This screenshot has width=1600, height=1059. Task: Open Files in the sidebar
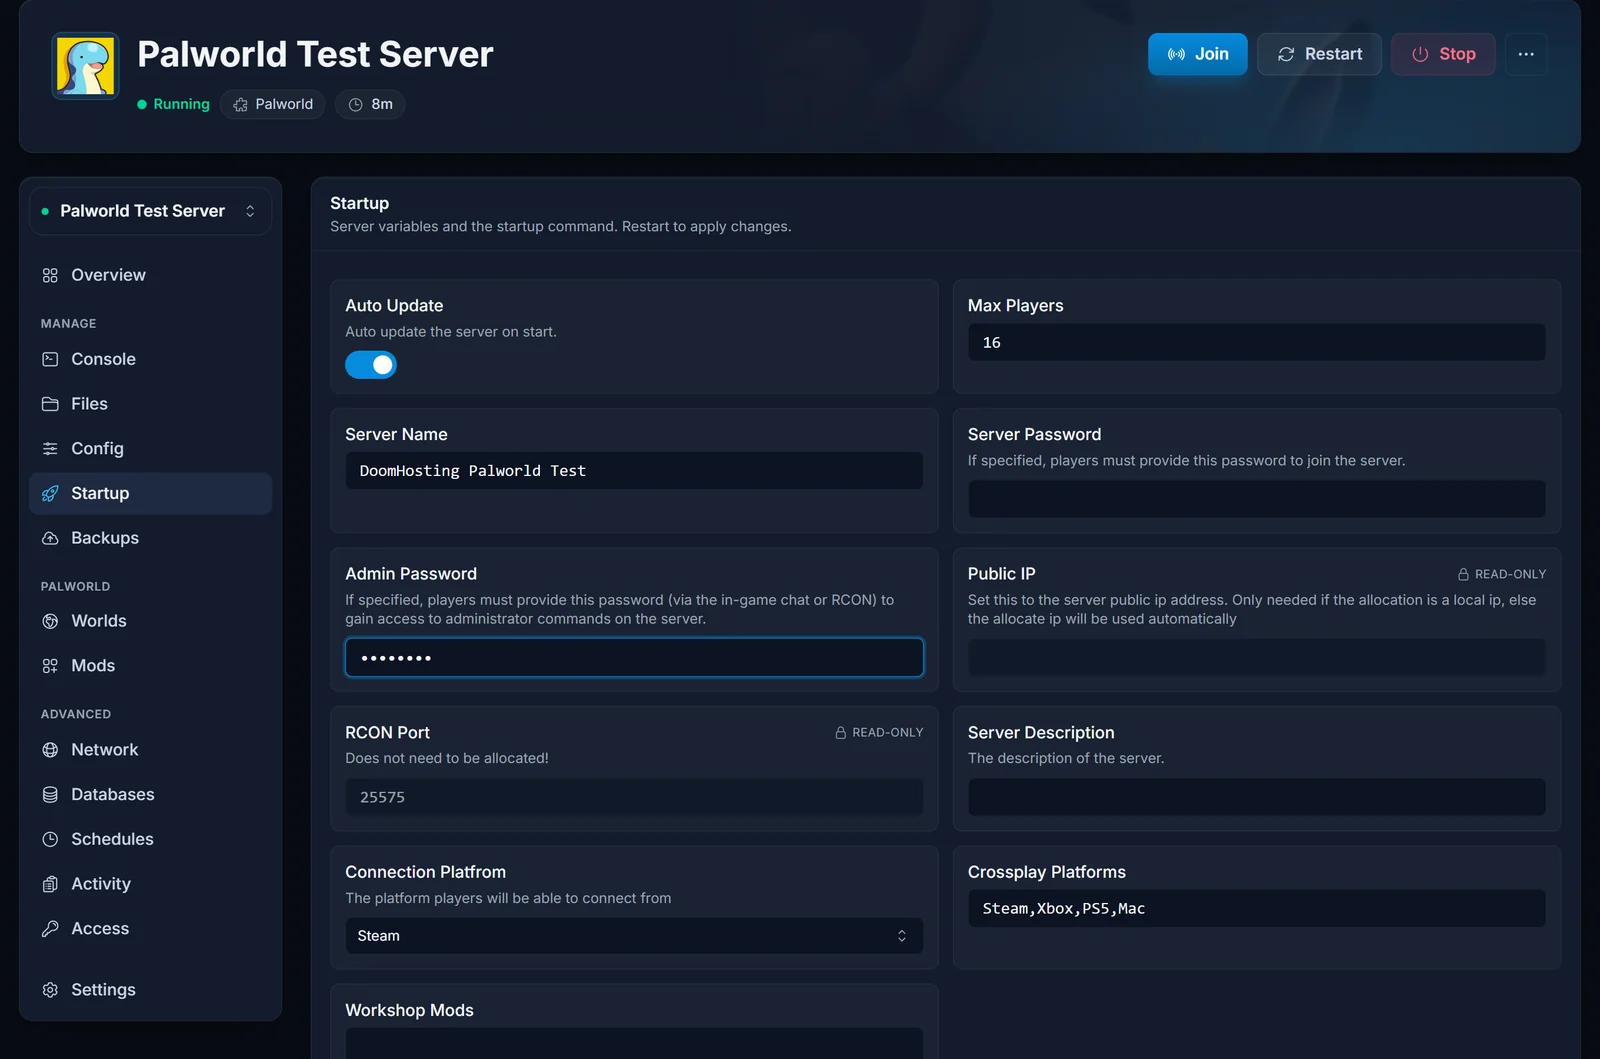tap(150, 404)
